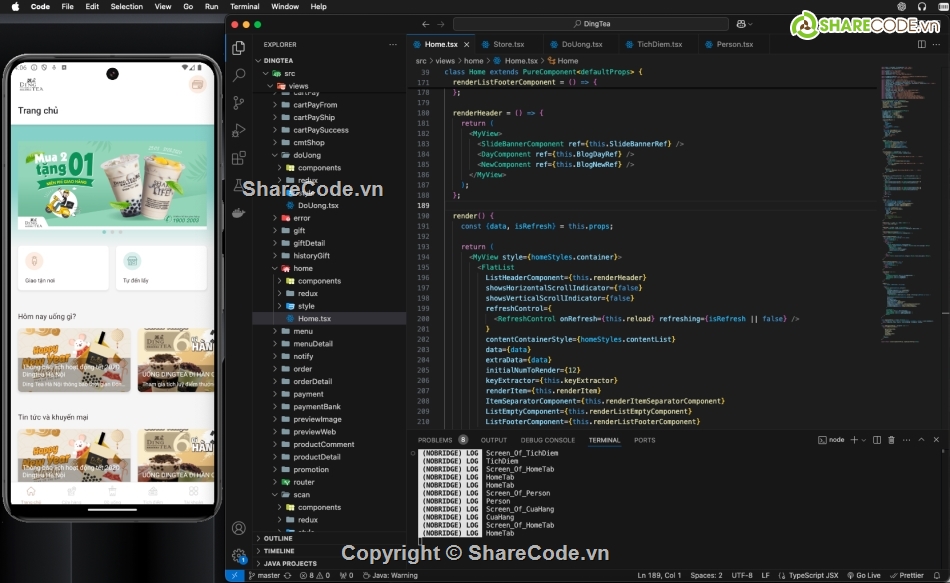Image resolution: width=950 pixels, height=583 pixels.
Task: Split the editor to the right
Action: click(922, 44)
